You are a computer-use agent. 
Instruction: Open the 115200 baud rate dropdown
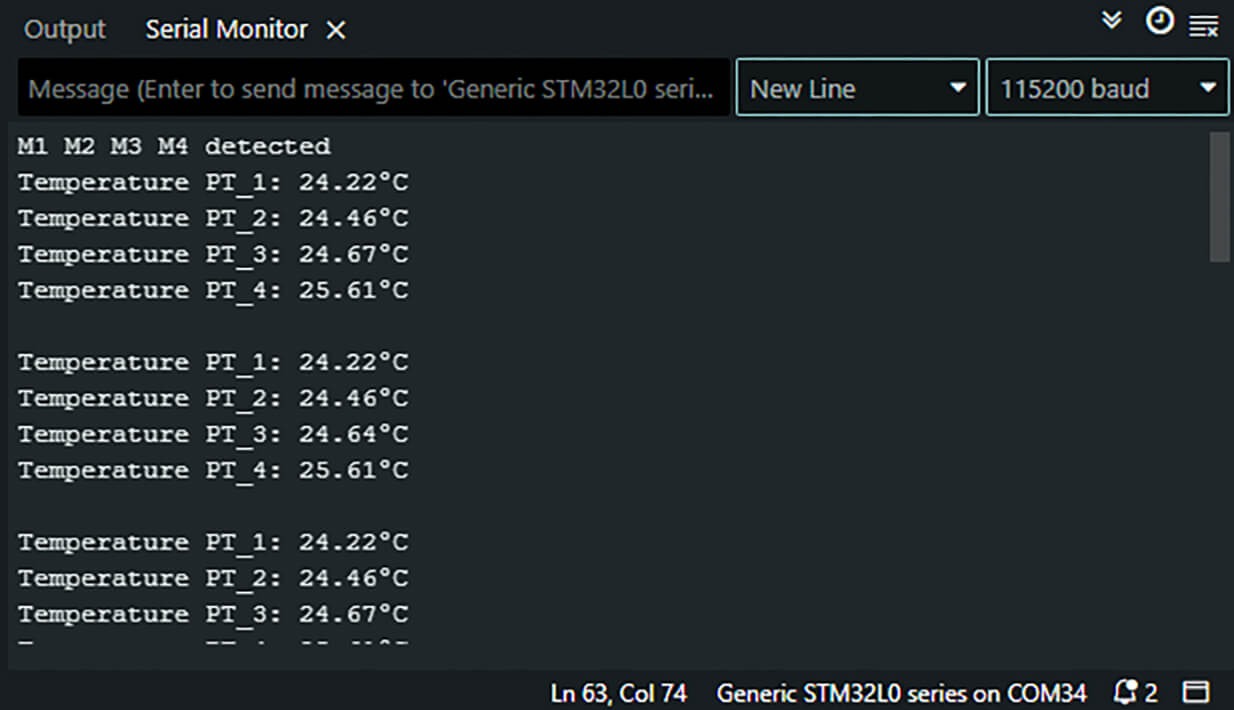pos(1107,87)
